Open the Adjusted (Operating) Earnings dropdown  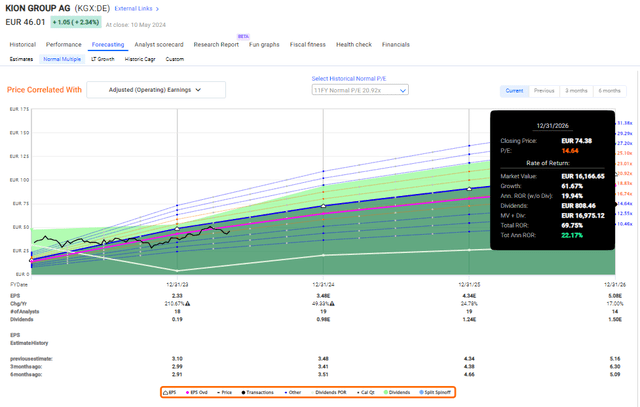point(156,90)
